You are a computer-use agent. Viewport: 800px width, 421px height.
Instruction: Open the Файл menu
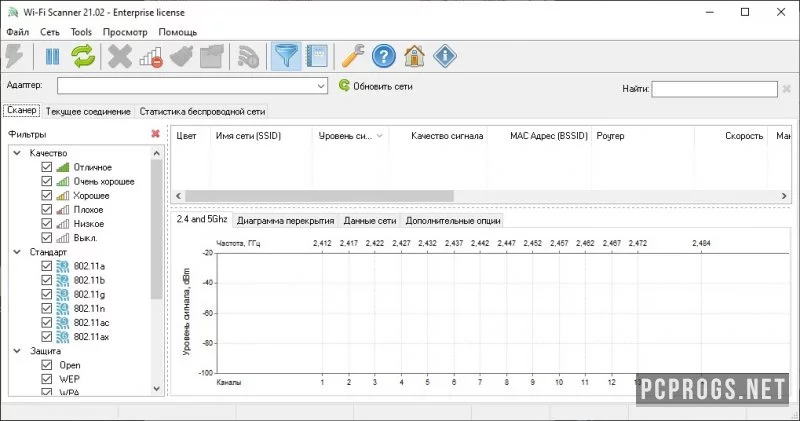pos(18,32)
